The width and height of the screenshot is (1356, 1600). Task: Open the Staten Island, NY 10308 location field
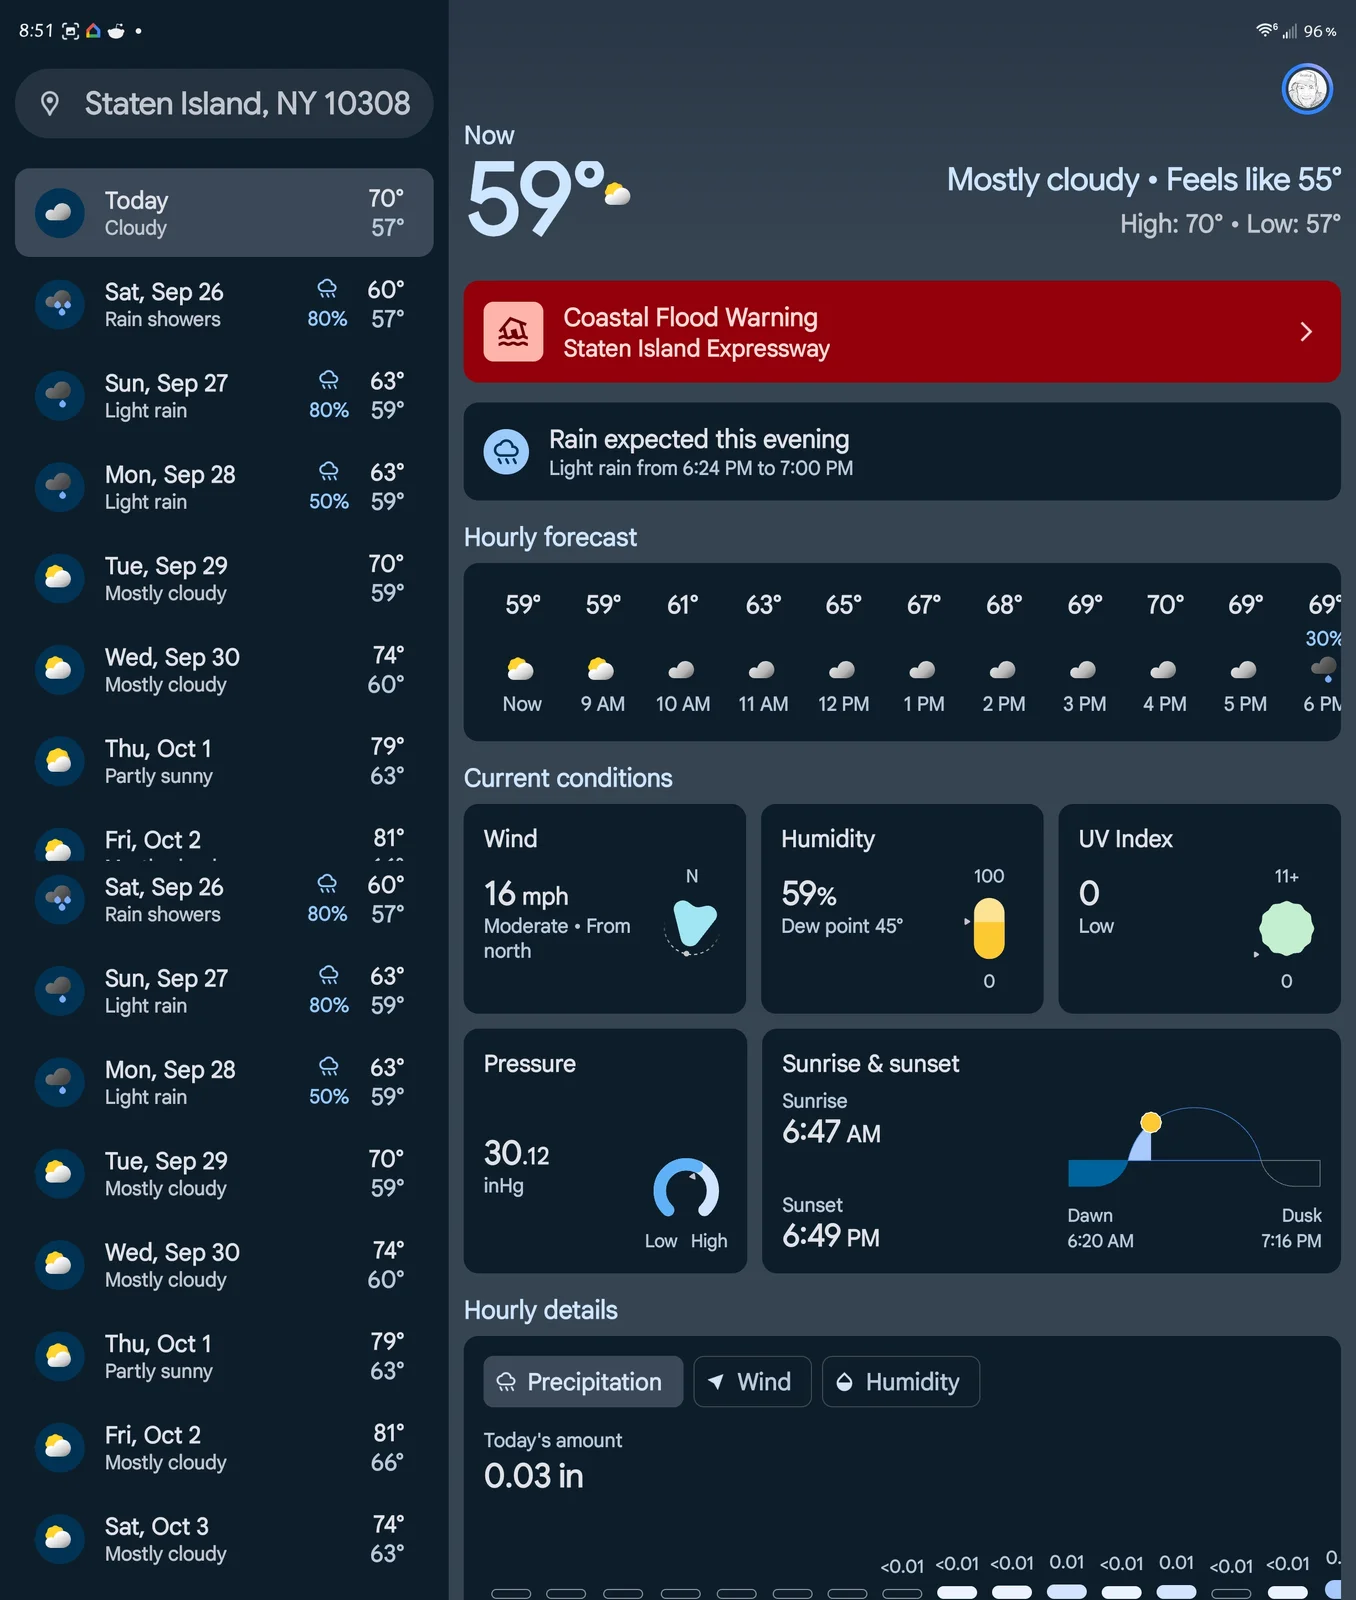pyautogui.click(x=224, y=103)
